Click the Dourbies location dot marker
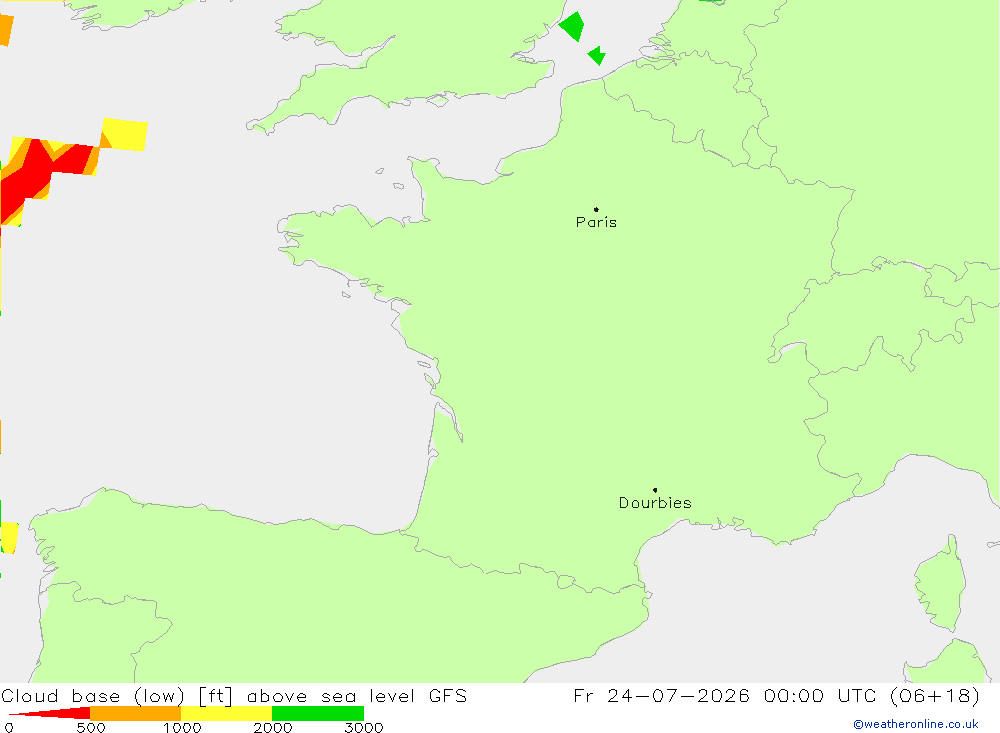The height and width of the screenshot is (733, 1000). tap(655, 490)
